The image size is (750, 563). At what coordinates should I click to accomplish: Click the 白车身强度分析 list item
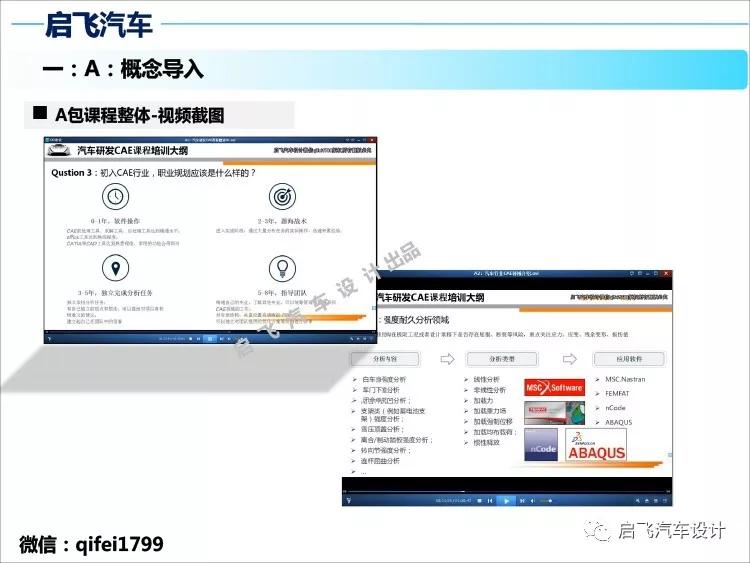(384, 379)
